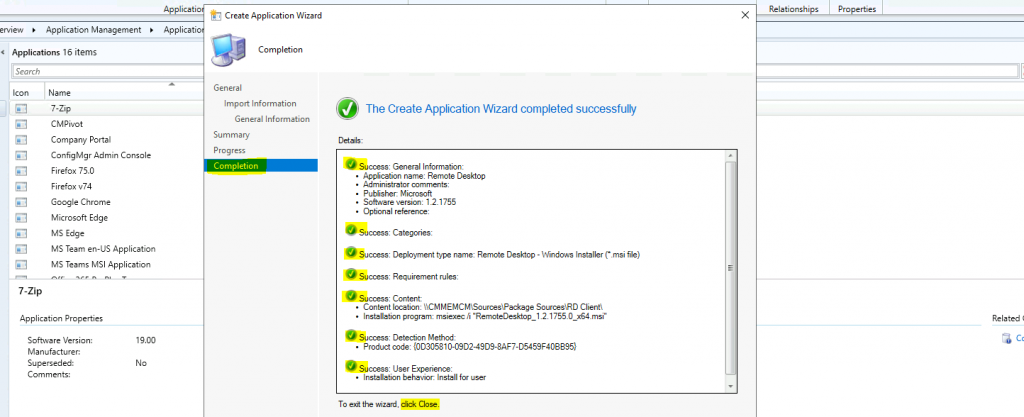Select the General Information wizard step

(x=272, y=119)
